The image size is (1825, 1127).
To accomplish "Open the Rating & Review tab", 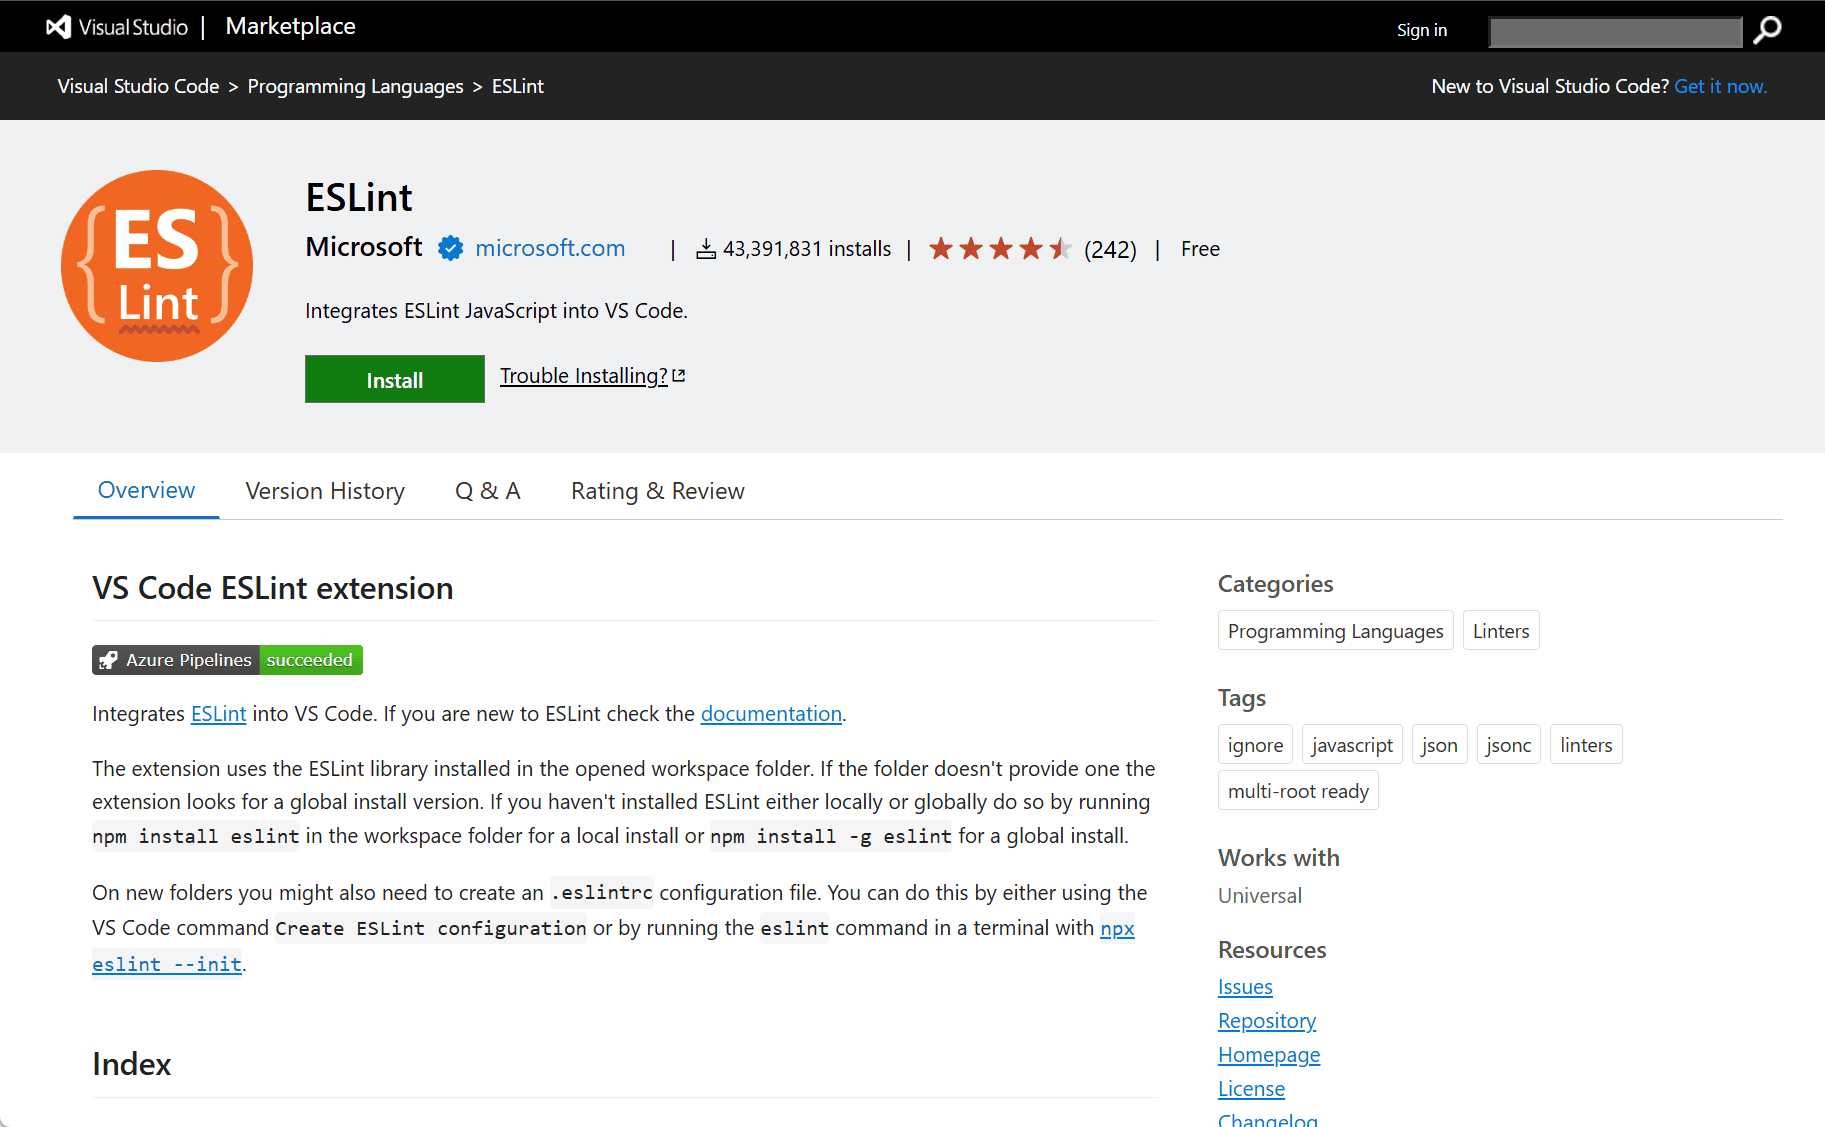I will click(x=657, y=491).
